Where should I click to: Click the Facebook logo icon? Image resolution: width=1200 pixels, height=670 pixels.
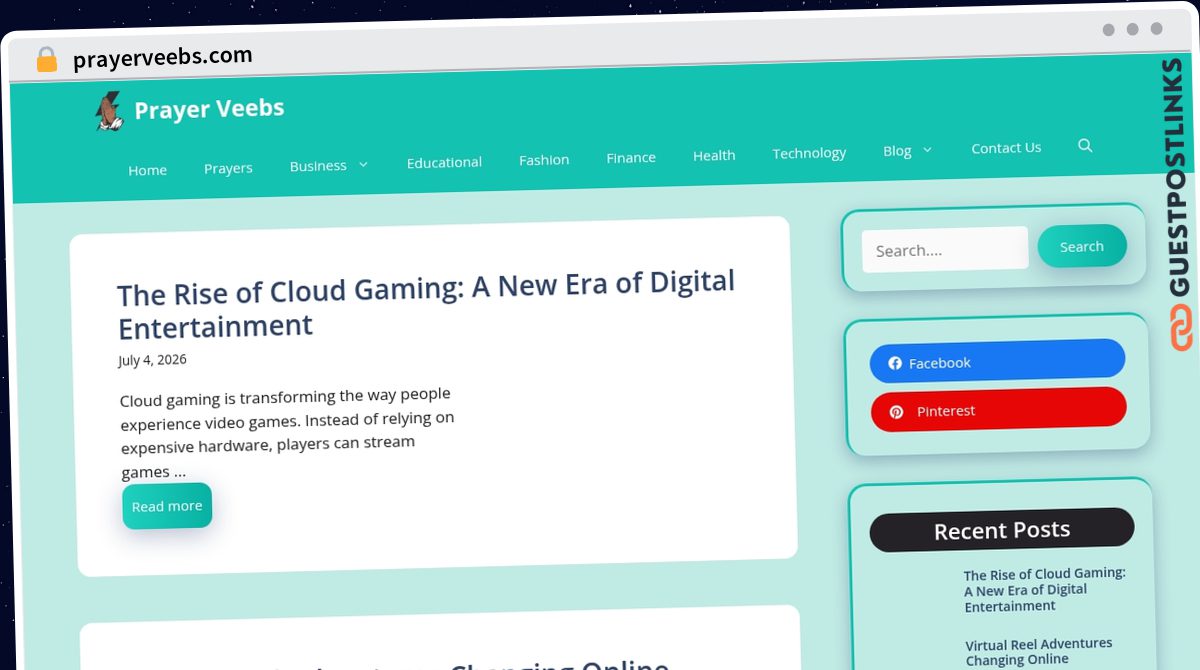(x=895, y=363)
